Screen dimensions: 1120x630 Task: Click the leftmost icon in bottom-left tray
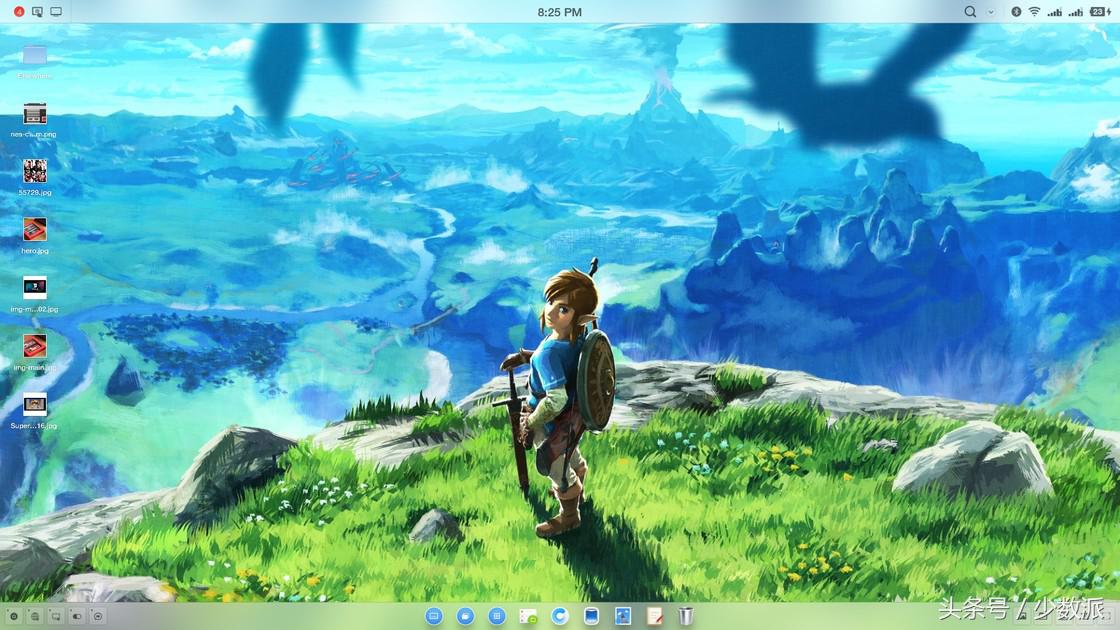[14, 616]
